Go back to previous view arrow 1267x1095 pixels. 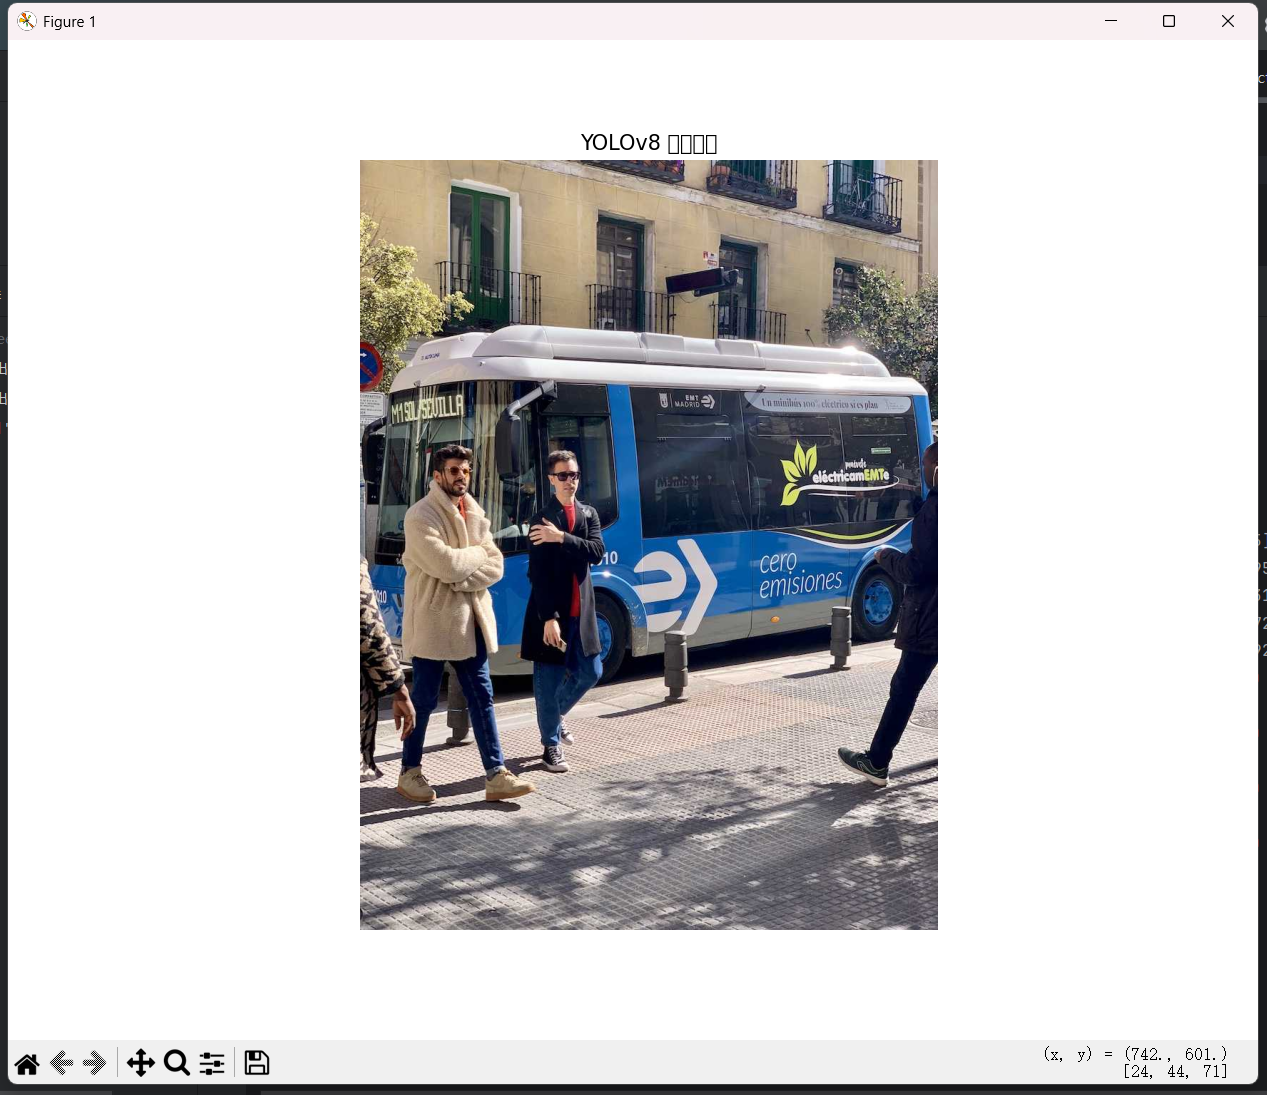click(62, 1063)
